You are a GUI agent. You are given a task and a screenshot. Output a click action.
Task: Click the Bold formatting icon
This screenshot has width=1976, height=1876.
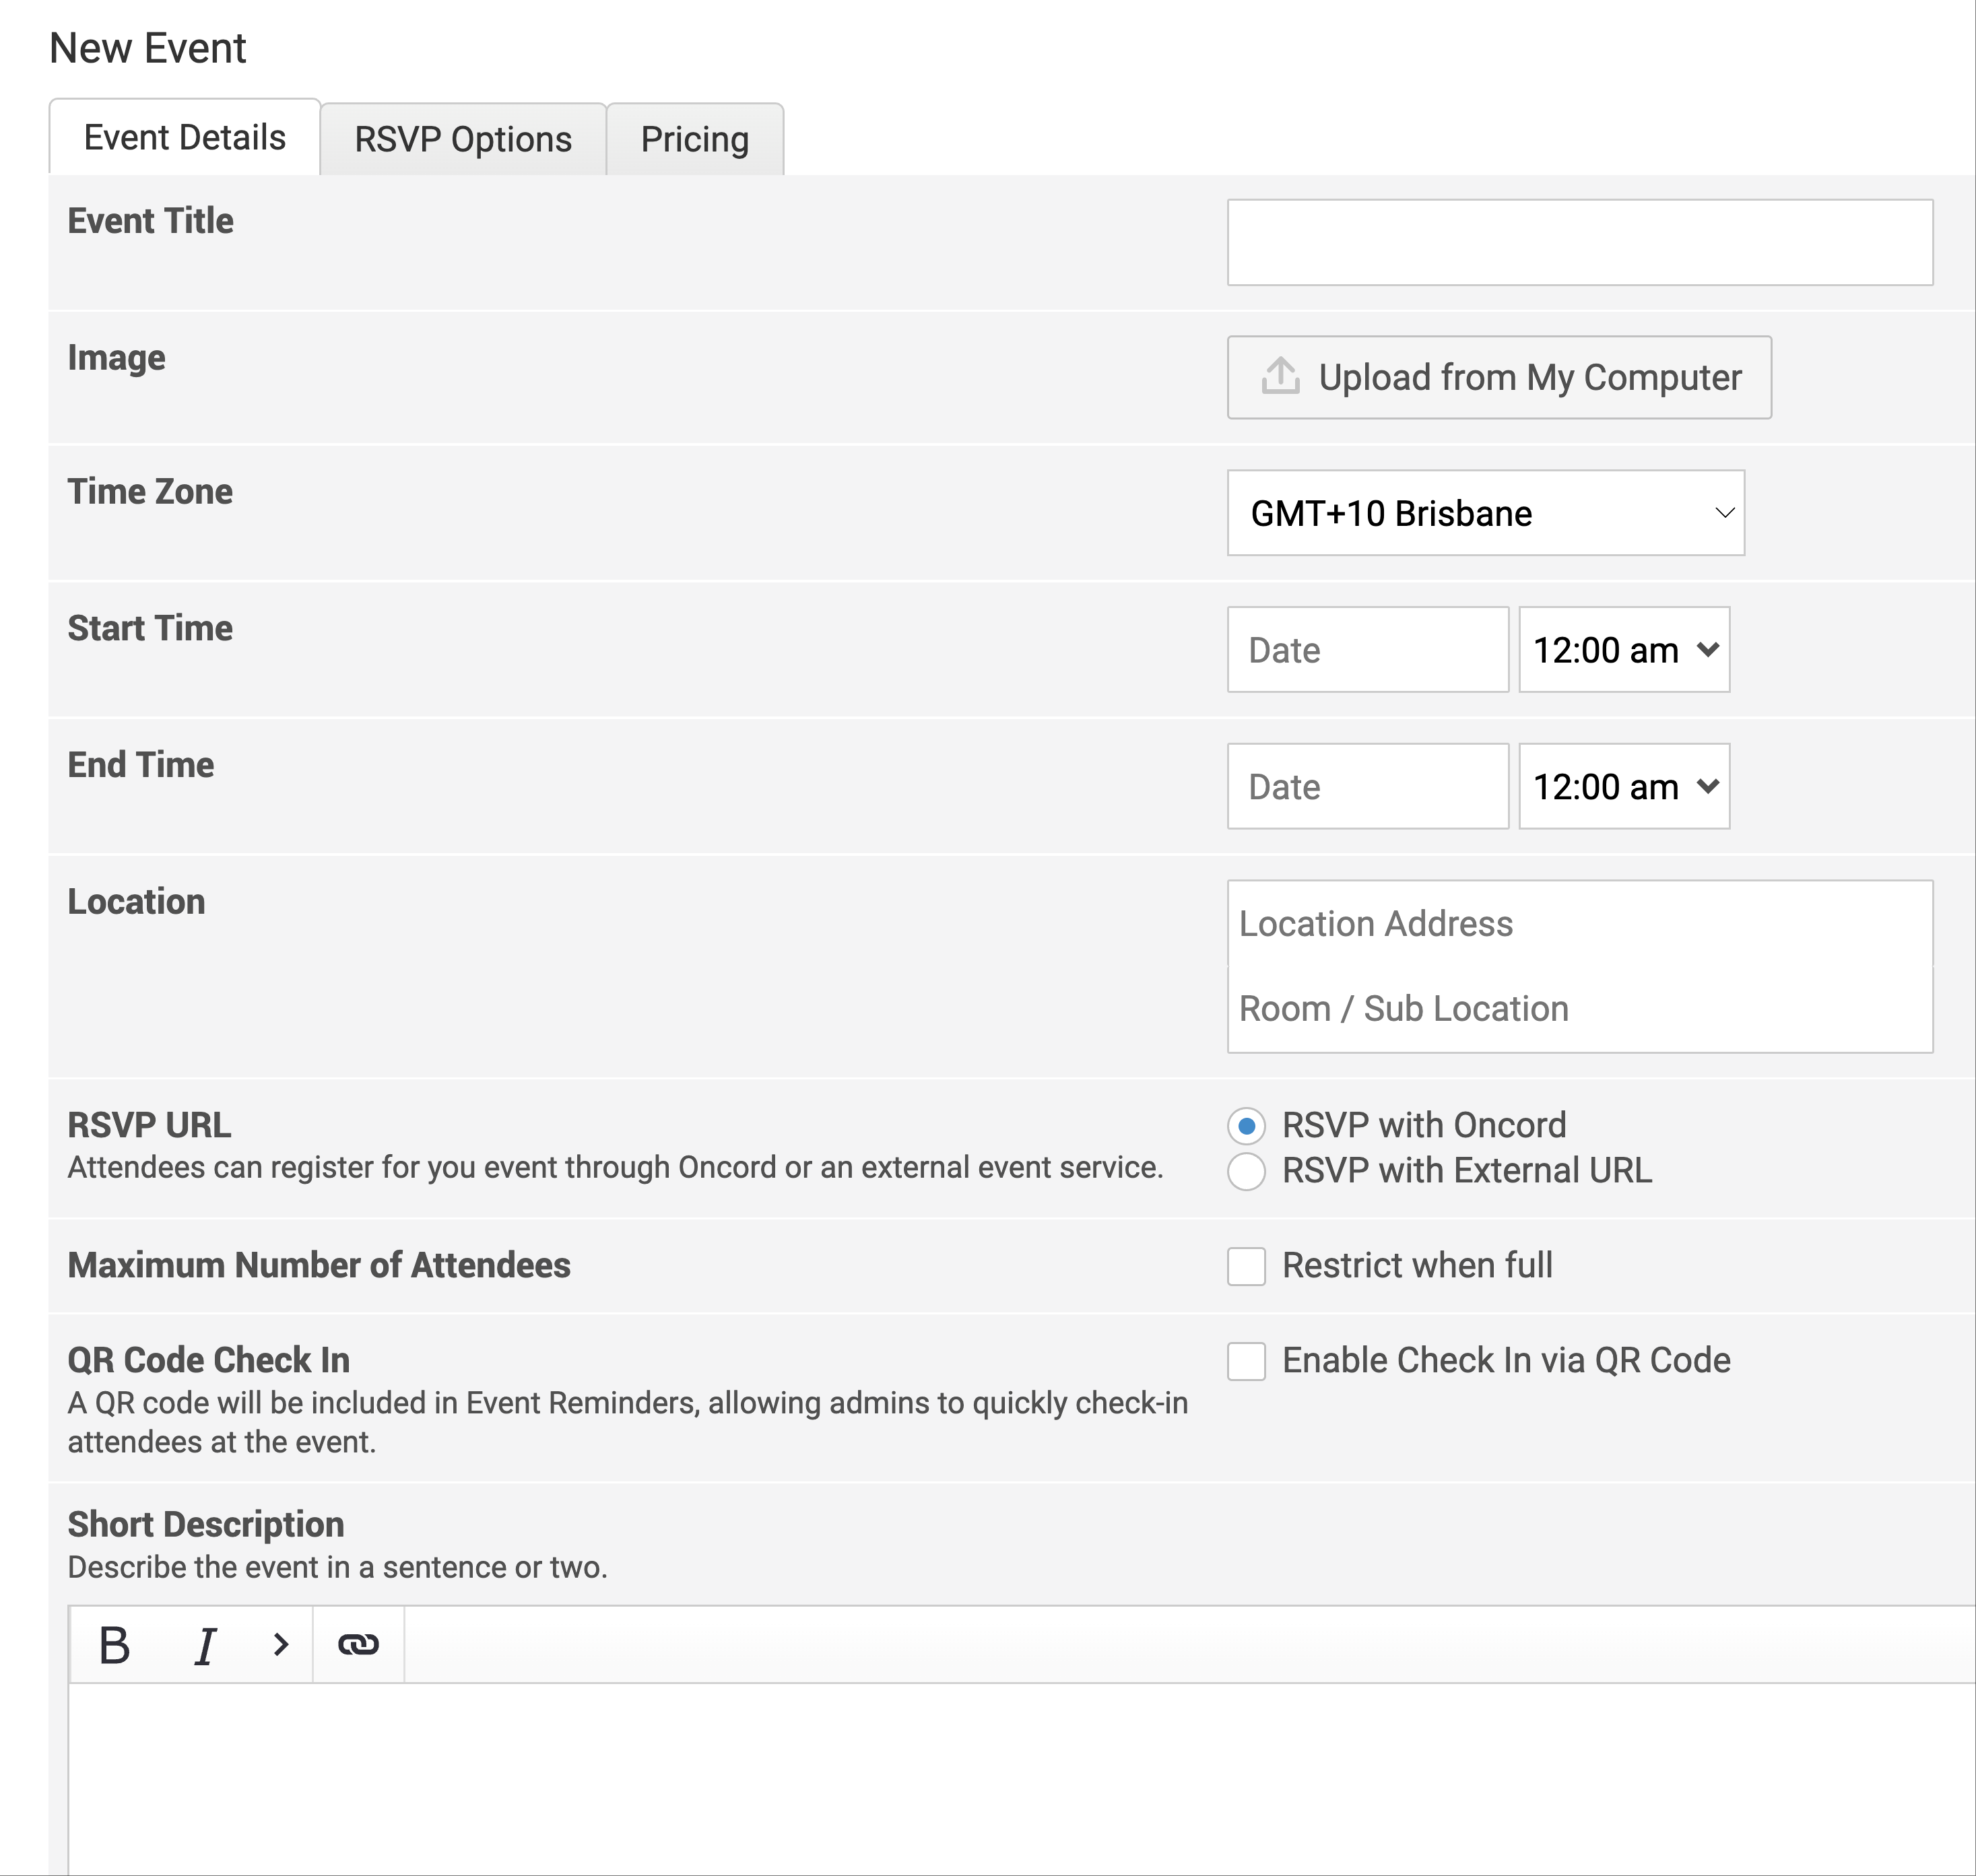point(115,1645)
